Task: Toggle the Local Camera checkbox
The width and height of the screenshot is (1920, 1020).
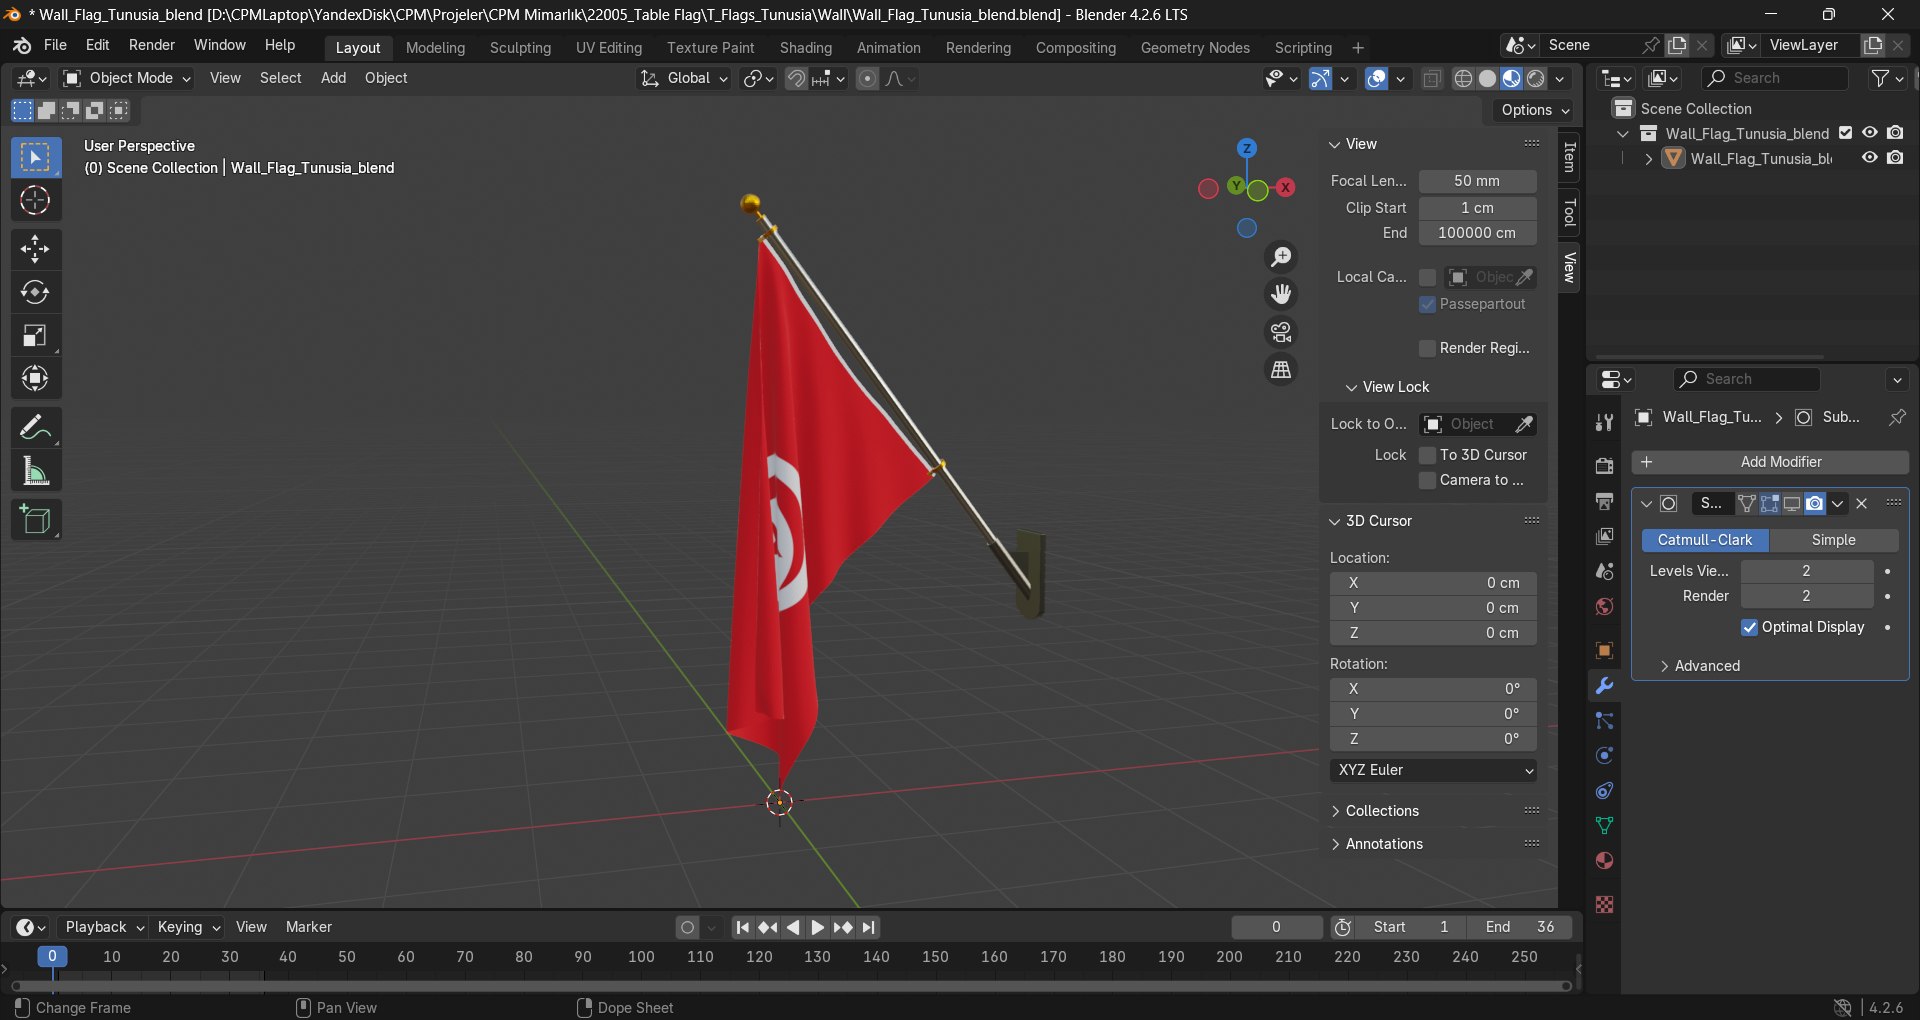Action: (x=1428, y=277)
